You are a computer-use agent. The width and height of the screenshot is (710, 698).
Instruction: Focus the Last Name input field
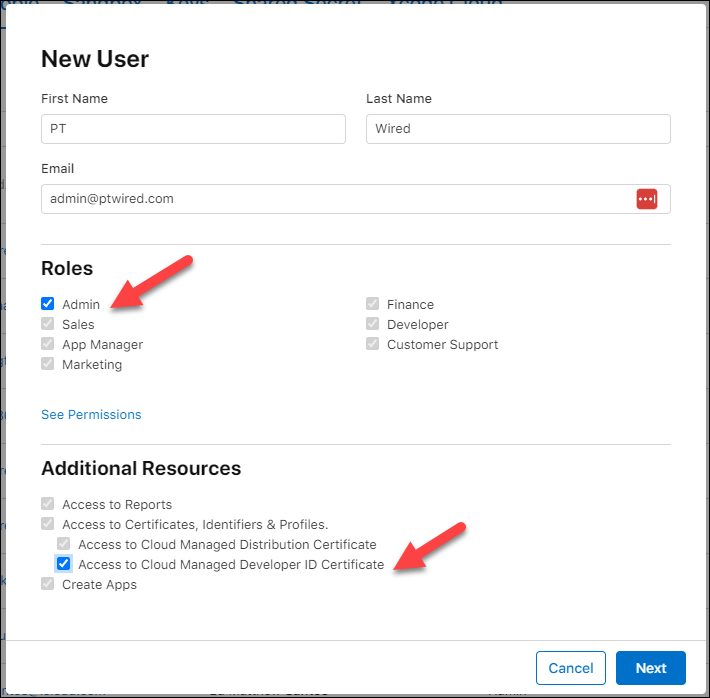click(518, 129)
